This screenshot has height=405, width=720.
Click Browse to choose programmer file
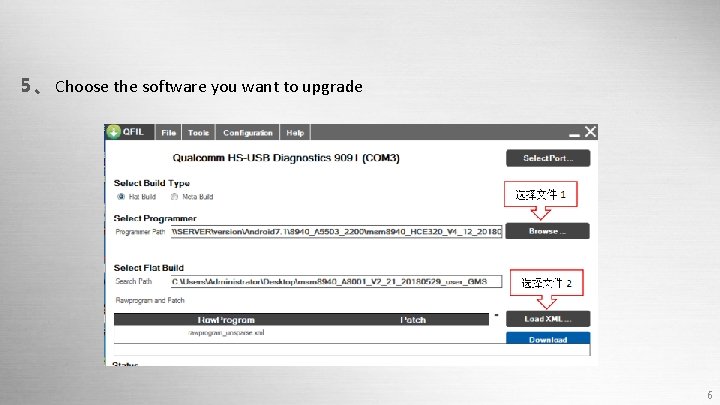coord(547,231)
